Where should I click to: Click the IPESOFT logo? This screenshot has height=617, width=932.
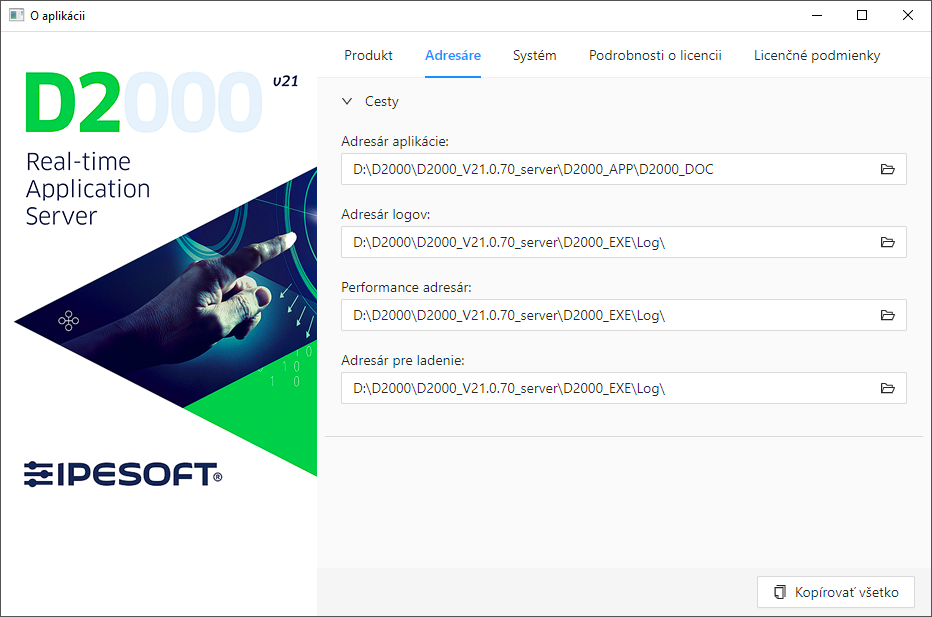tap(122, 473)
